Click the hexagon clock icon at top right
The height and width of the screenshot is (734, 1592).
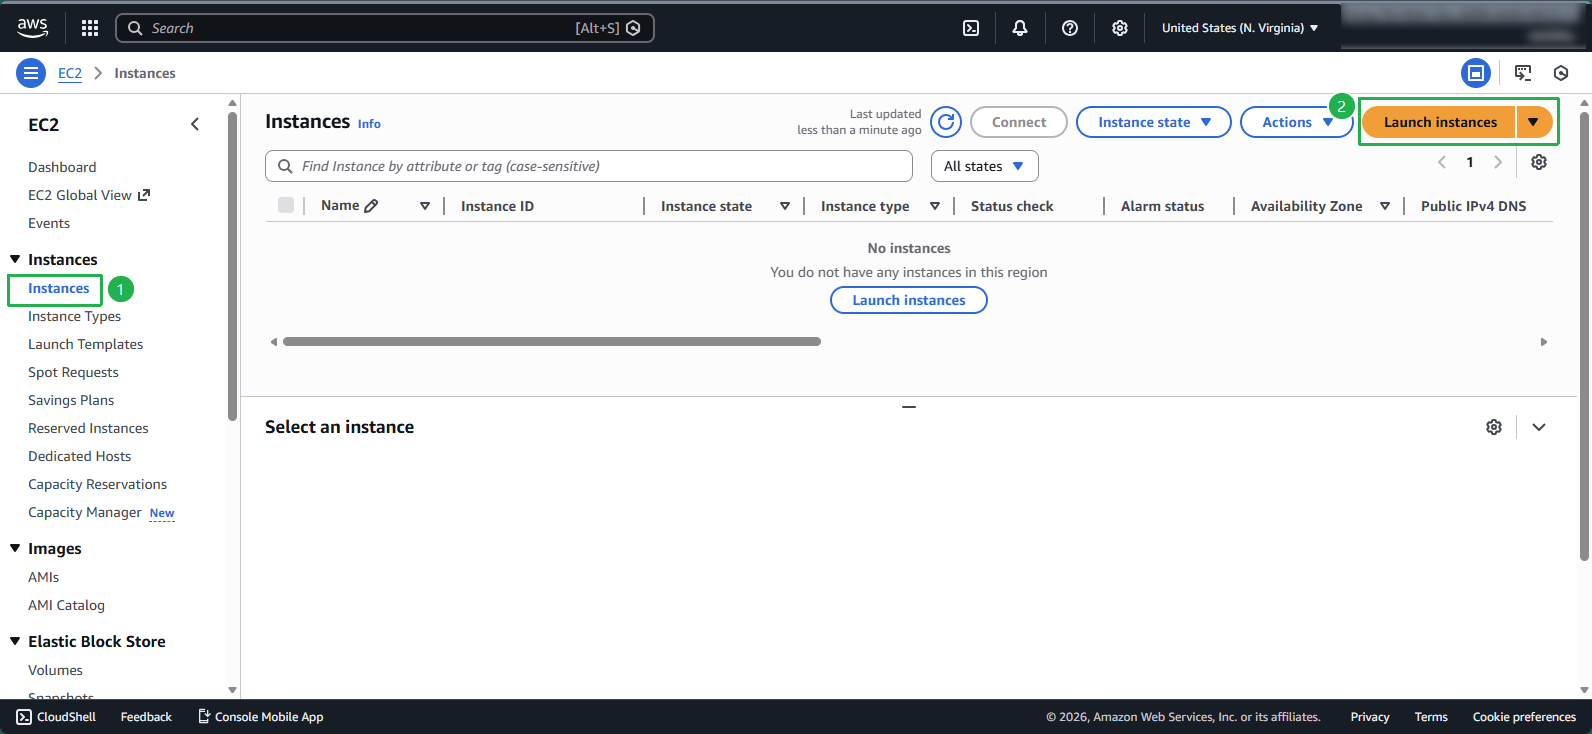1561,73
